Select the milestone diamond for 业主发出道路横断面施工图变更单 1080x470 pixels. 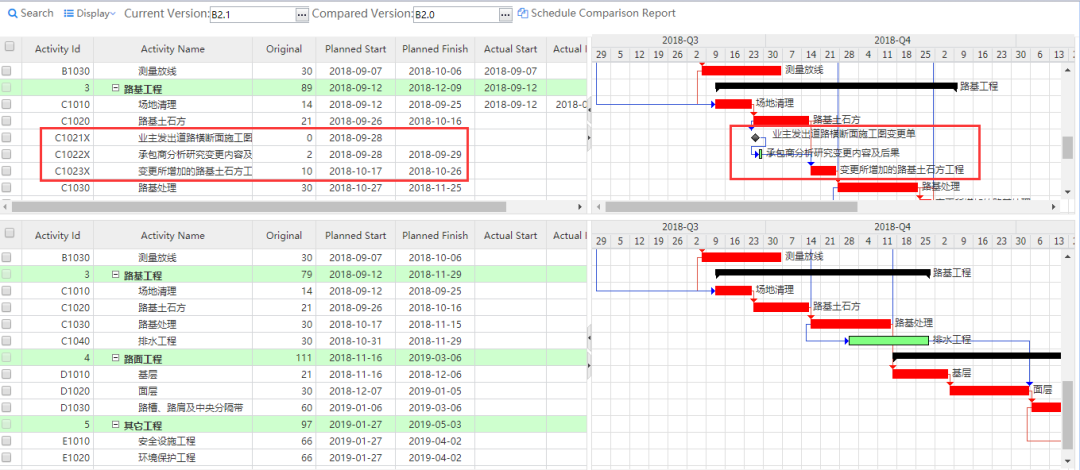point(756,138)
